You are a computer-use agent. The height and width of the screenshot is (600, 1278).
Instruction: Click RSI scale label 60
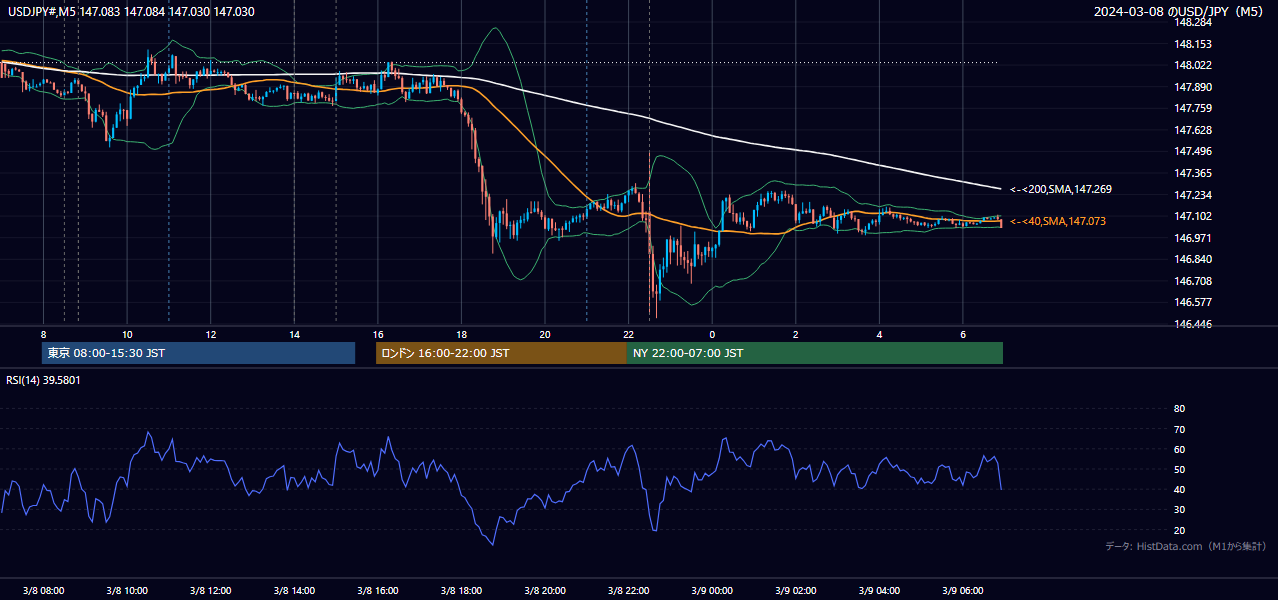(x=1179, y=449)
